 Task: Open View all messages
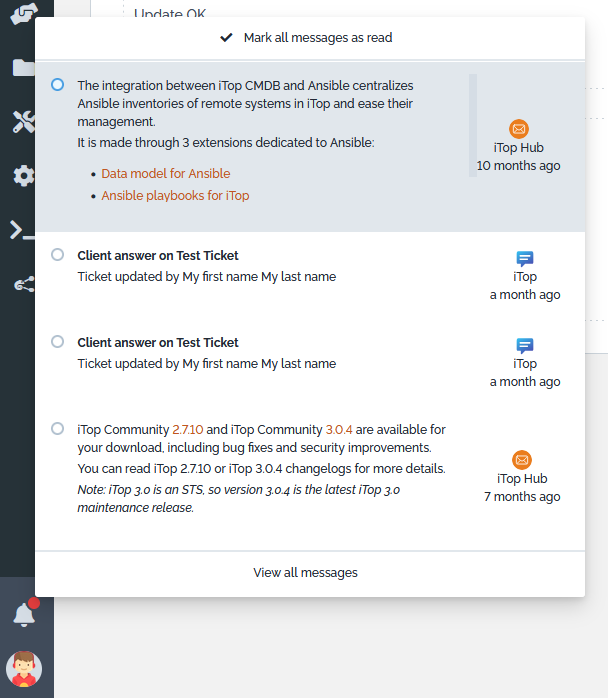tap(305, 573)
